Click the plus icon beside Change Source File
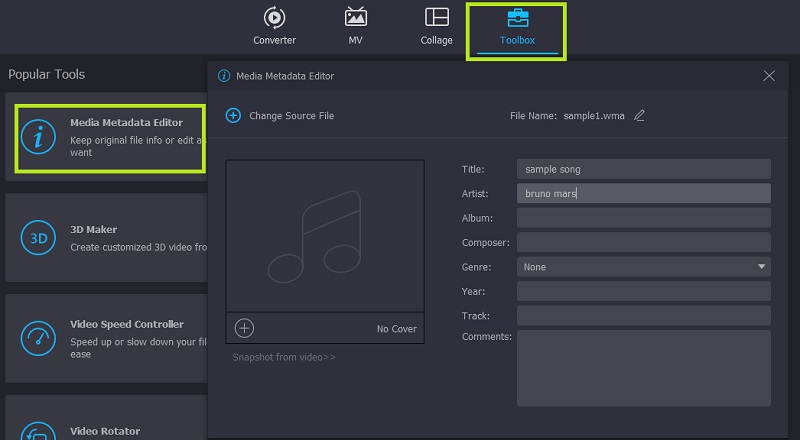 (x=233, y=116)
